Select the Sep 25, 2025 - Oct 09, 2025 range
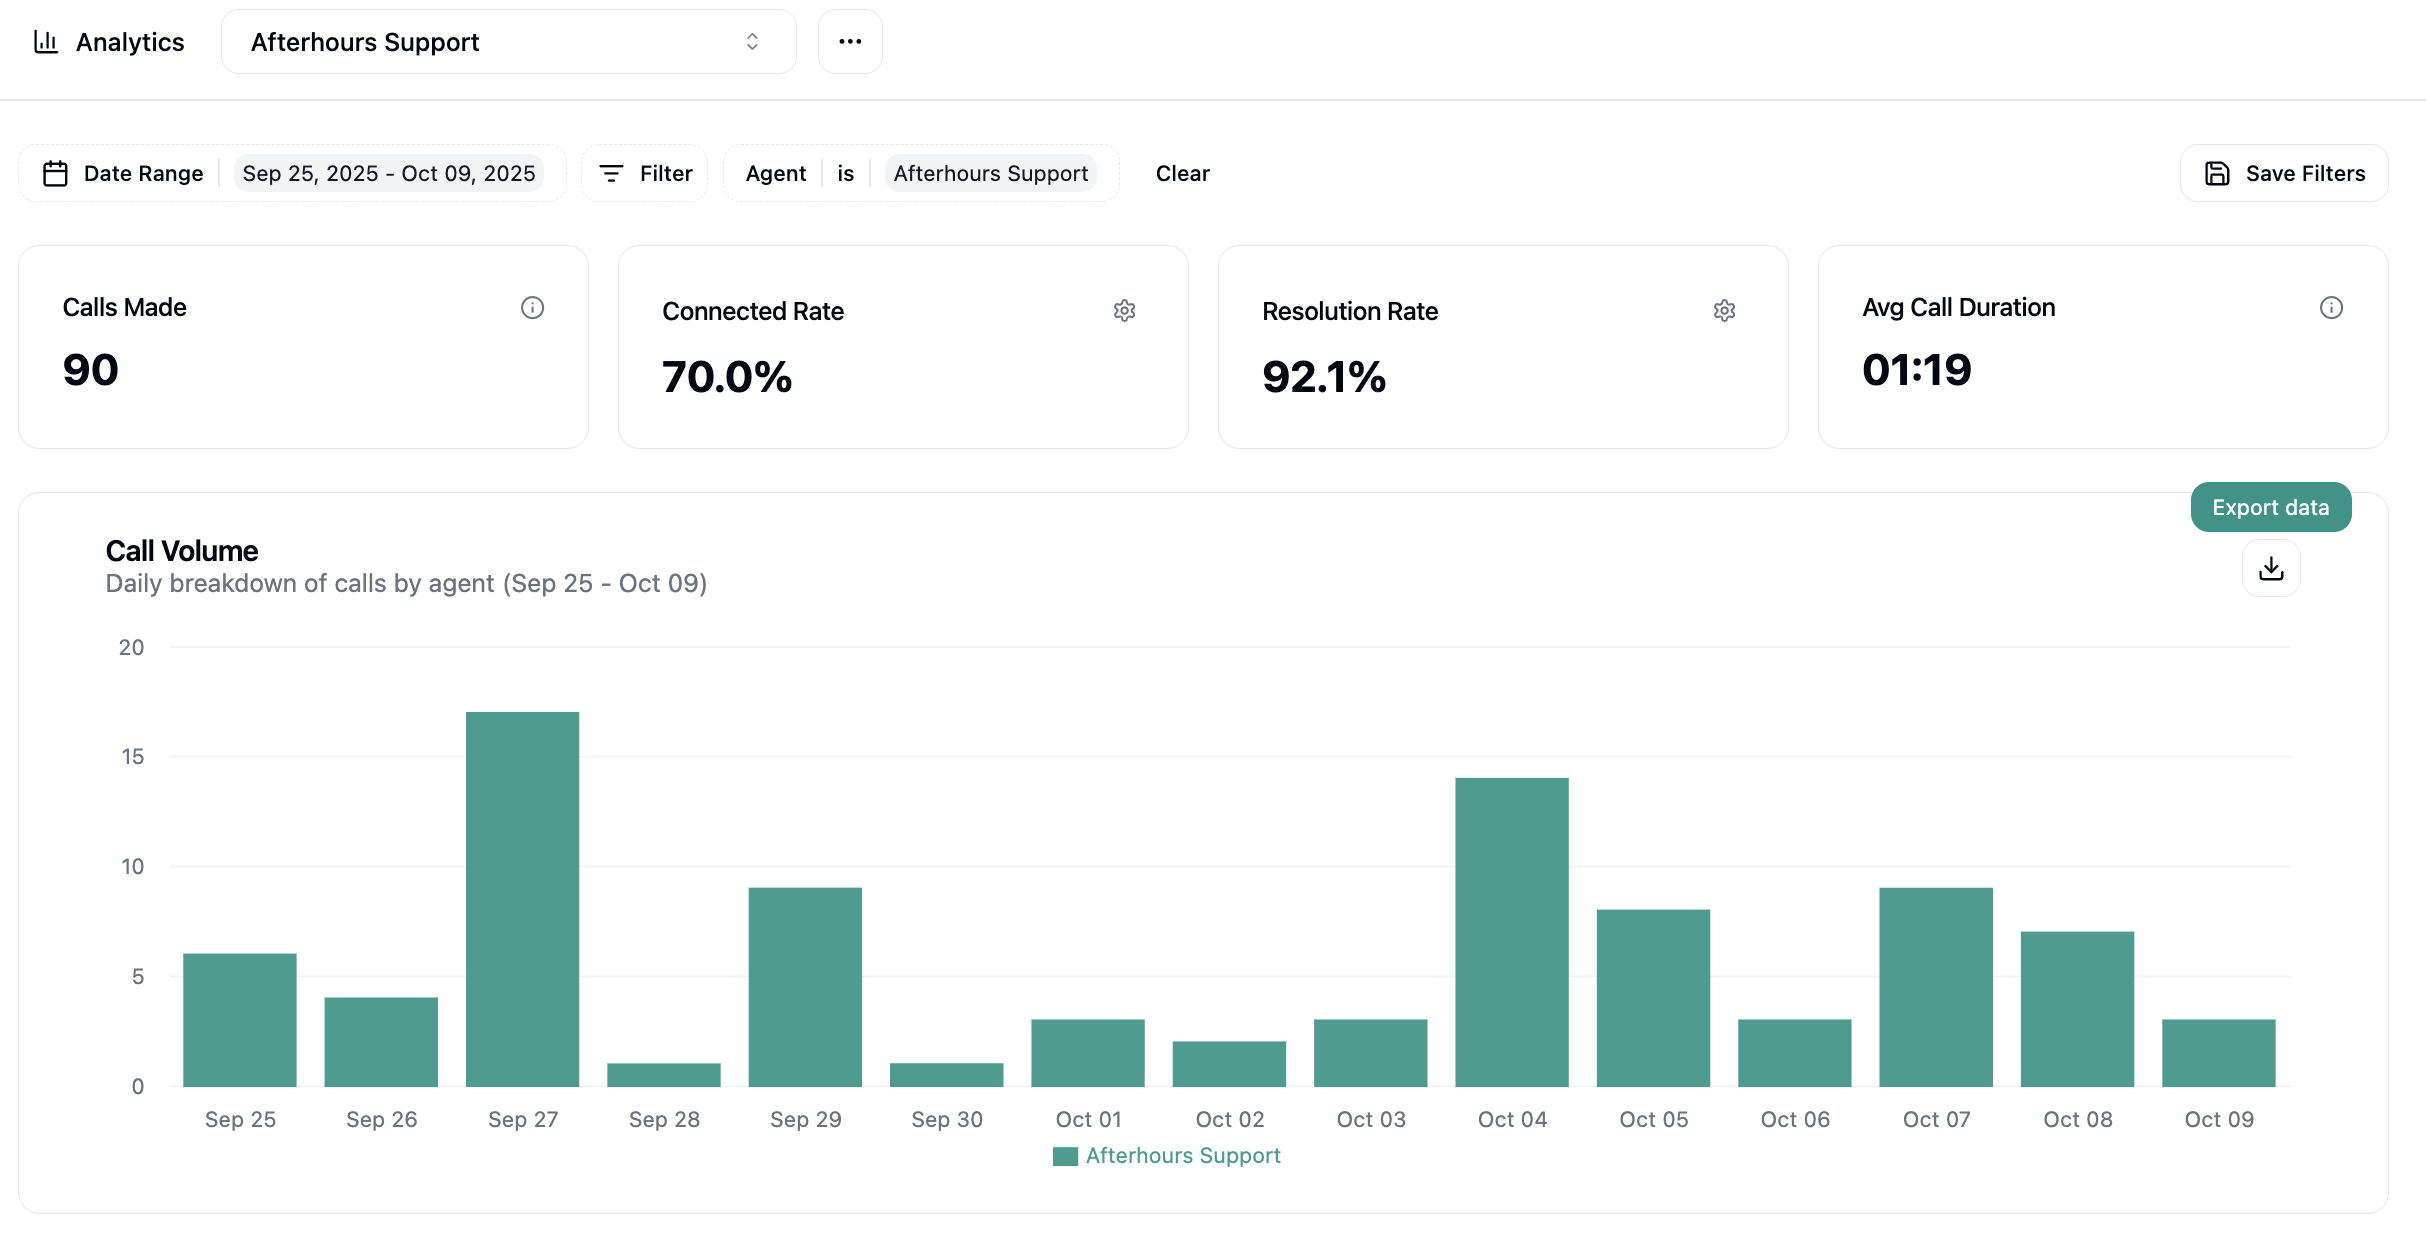 (389, 172)
